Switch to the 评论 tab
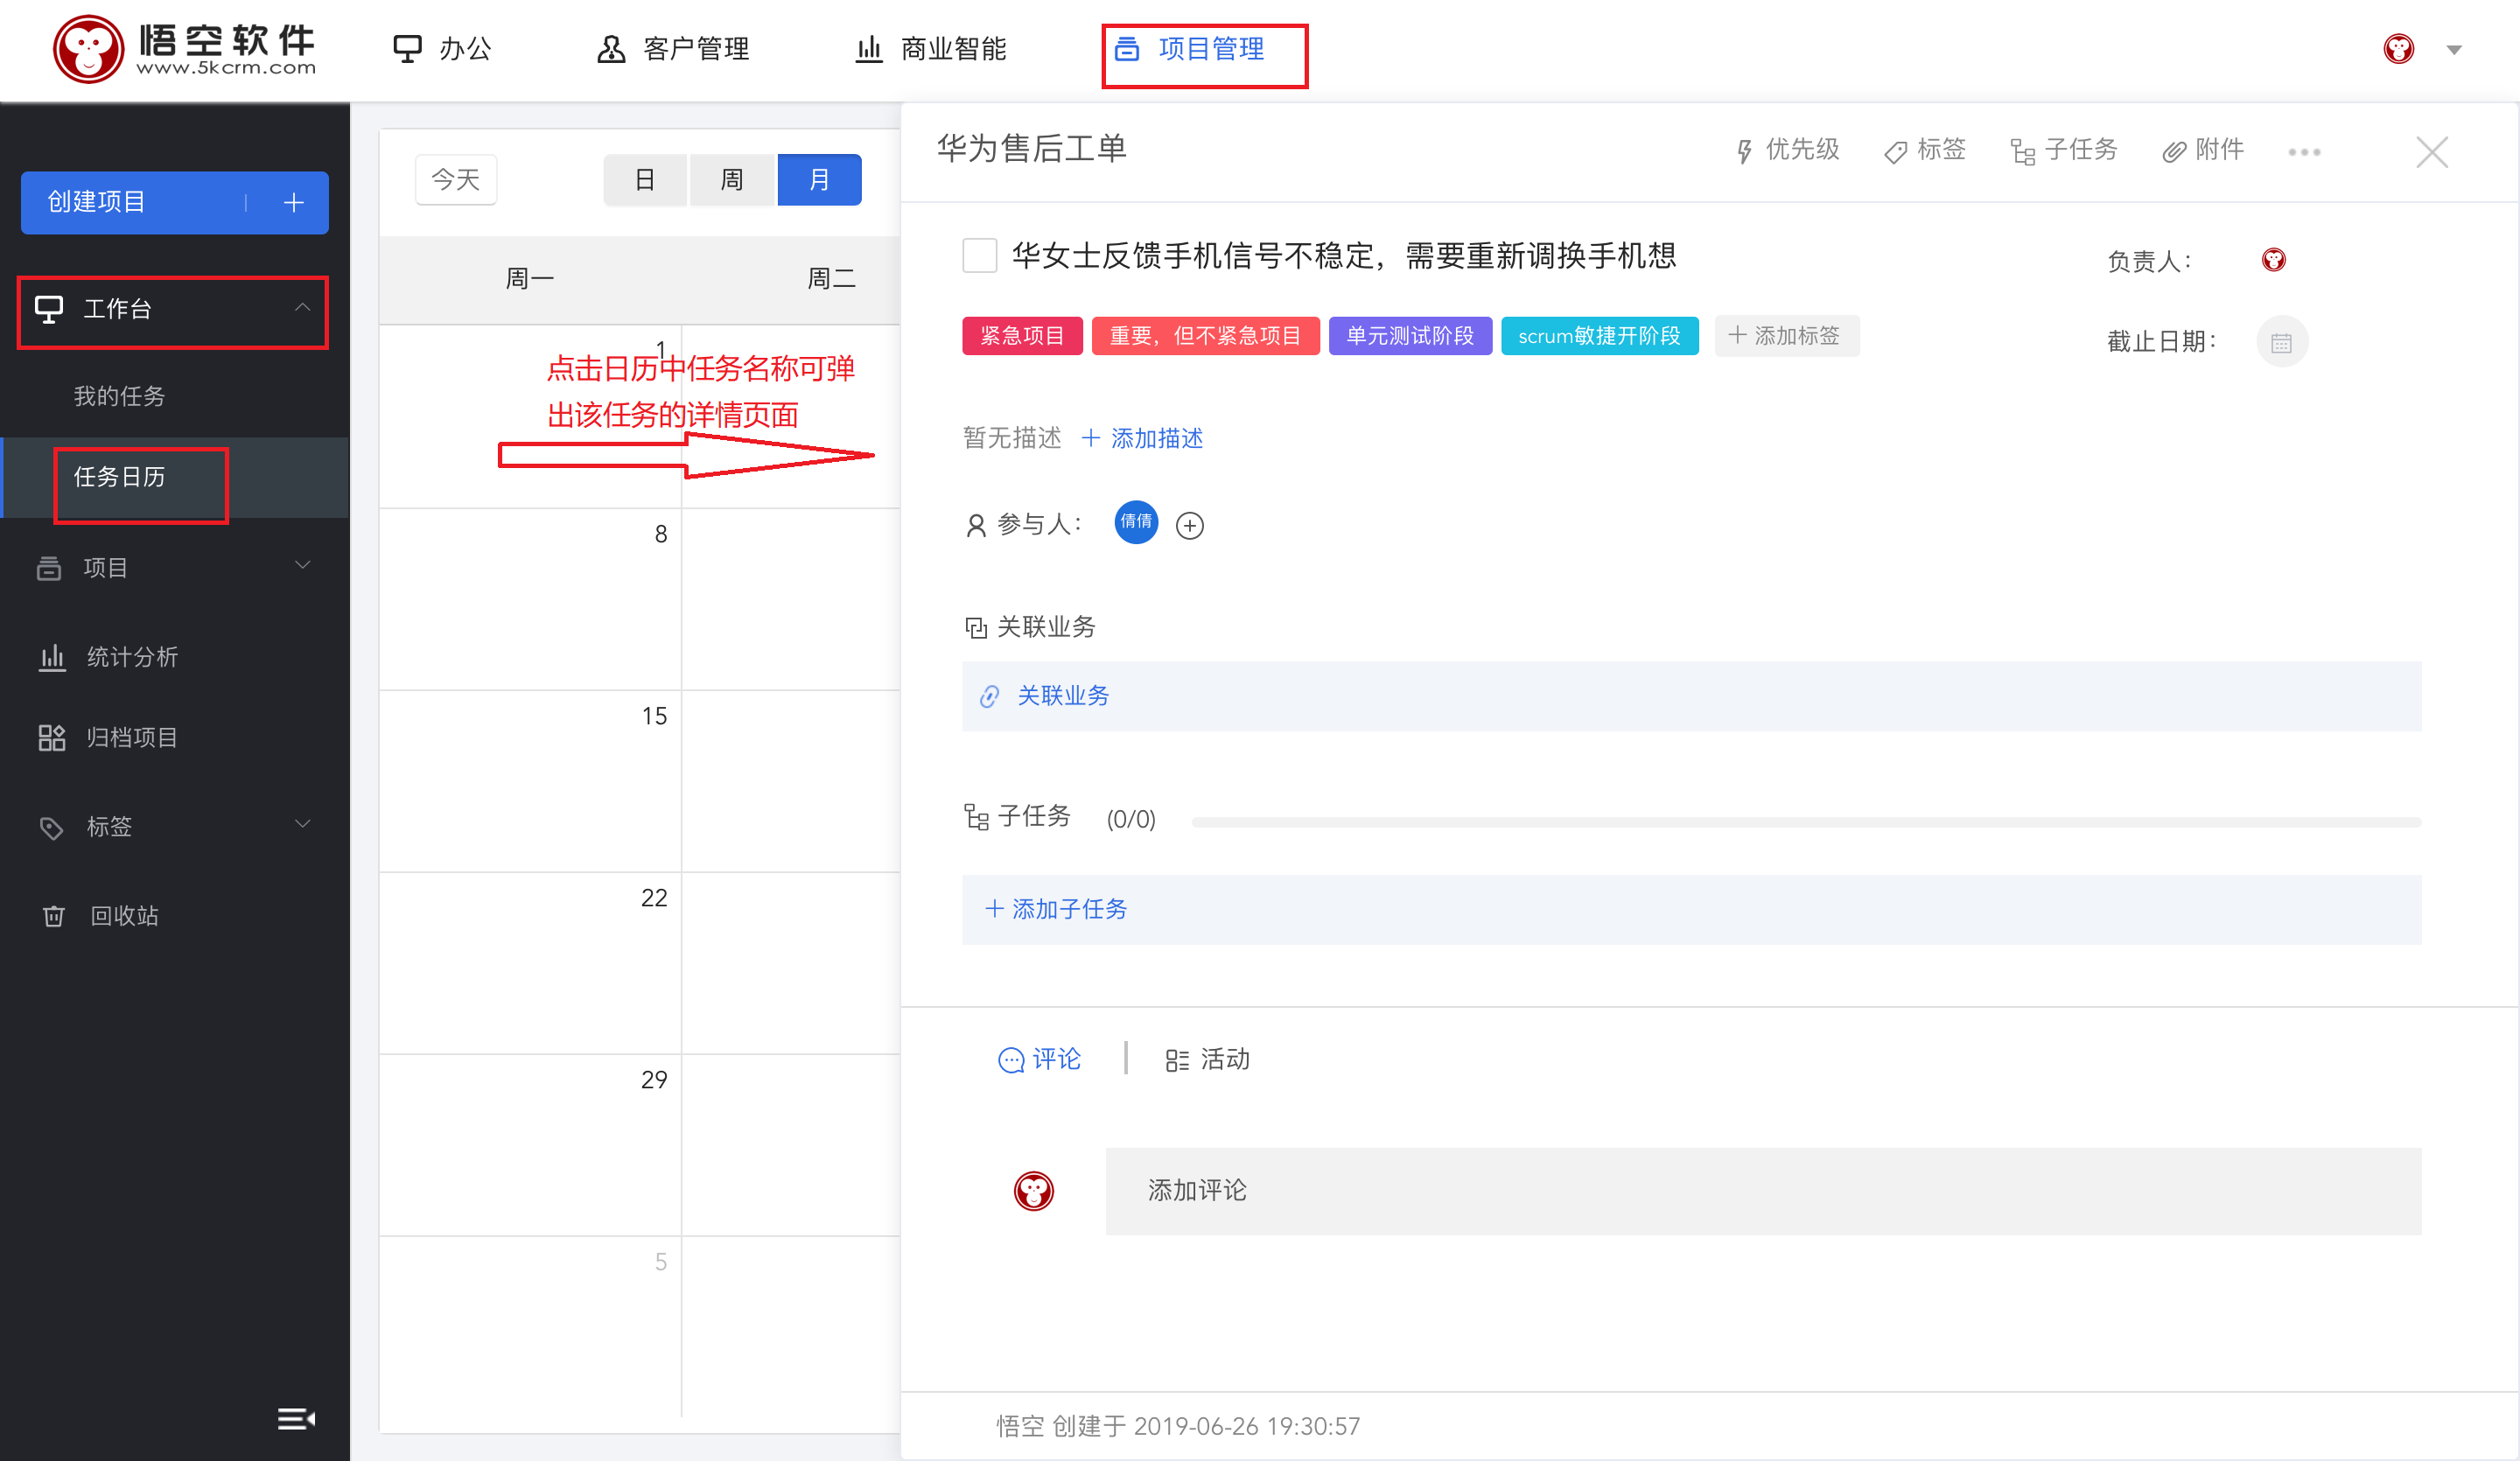Screen dimensions: 2520x1461 (1040, 1059)
